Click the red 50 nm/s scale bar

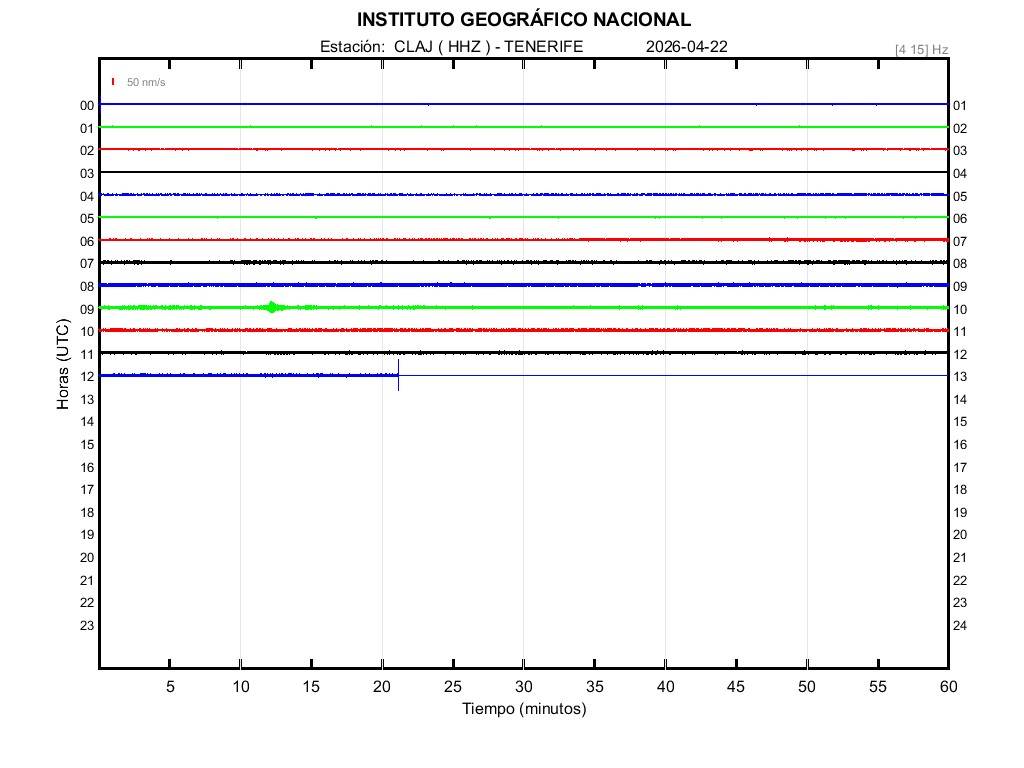coord(113,82)
